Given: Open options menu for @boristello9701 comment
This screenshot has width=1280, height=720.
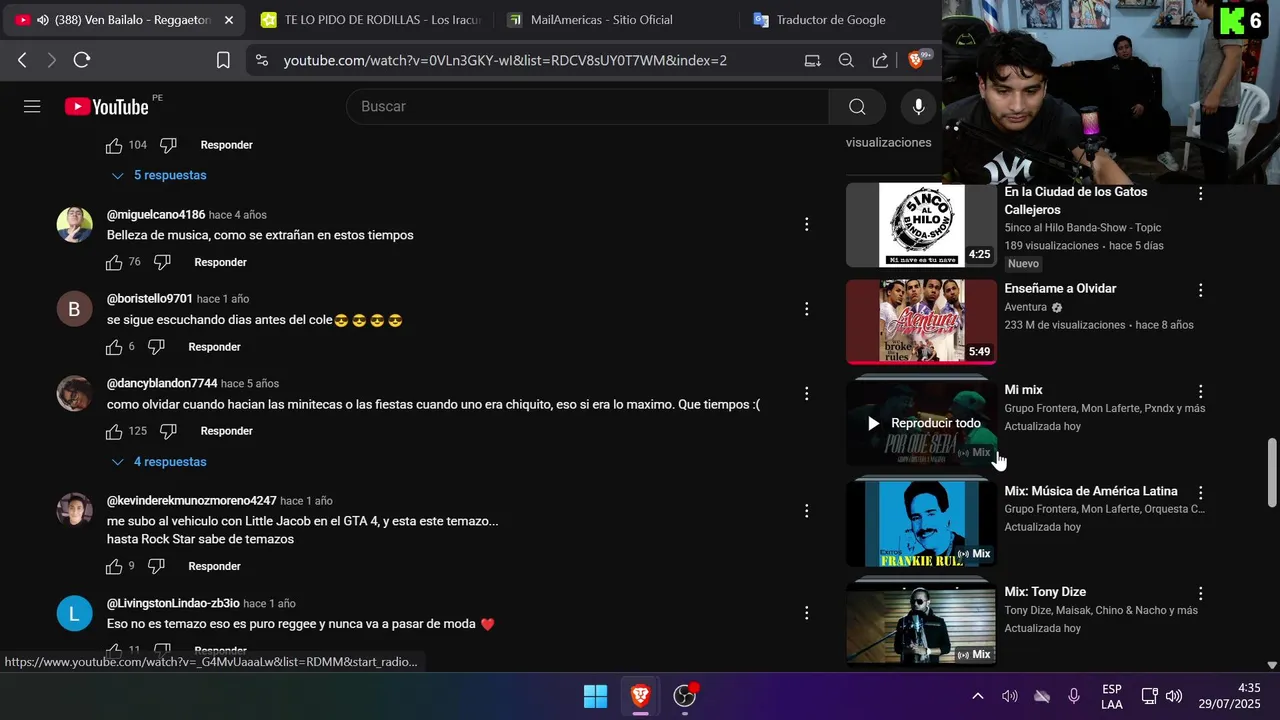Looking at the screenshot, I should coord(806,309).
